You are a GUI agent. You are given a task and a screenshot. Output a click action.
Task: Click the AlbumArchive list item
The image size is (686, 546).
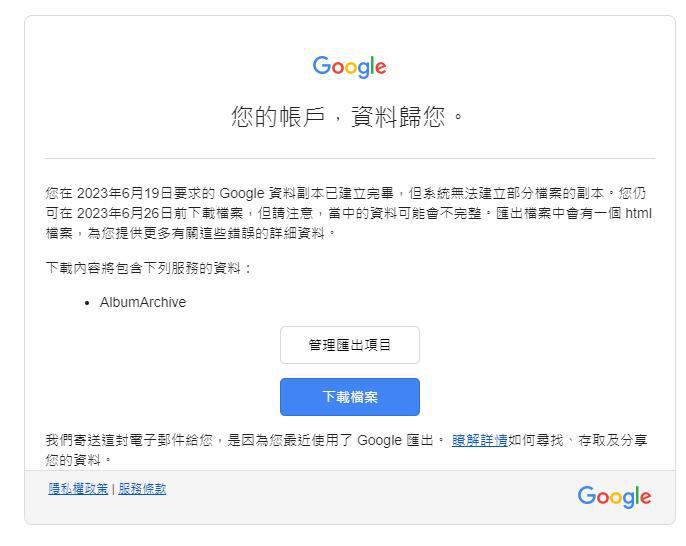click(143, 302)
